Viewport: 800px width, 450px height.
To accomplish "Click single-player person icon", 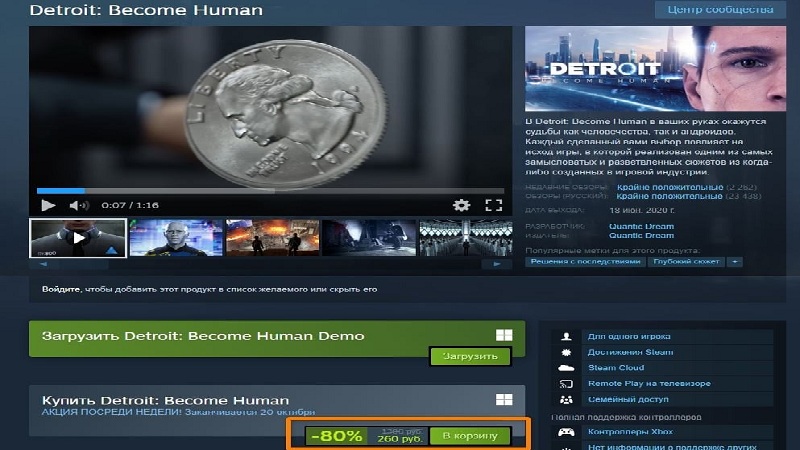I will tap(566, 337).
